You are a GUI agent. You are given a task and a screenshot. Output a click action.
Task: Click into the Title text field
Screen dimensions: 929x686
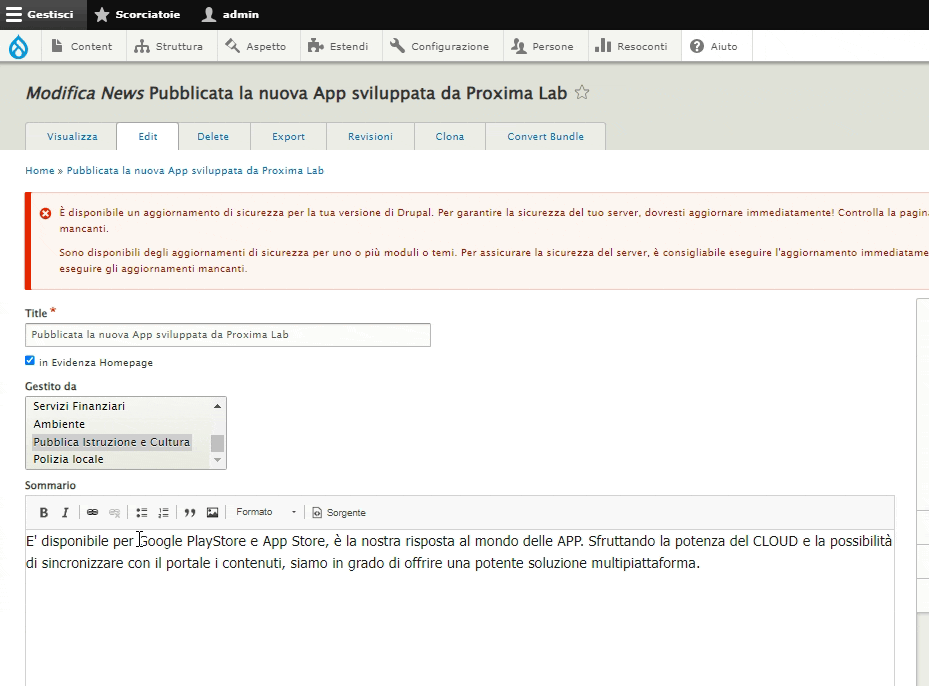228,335
